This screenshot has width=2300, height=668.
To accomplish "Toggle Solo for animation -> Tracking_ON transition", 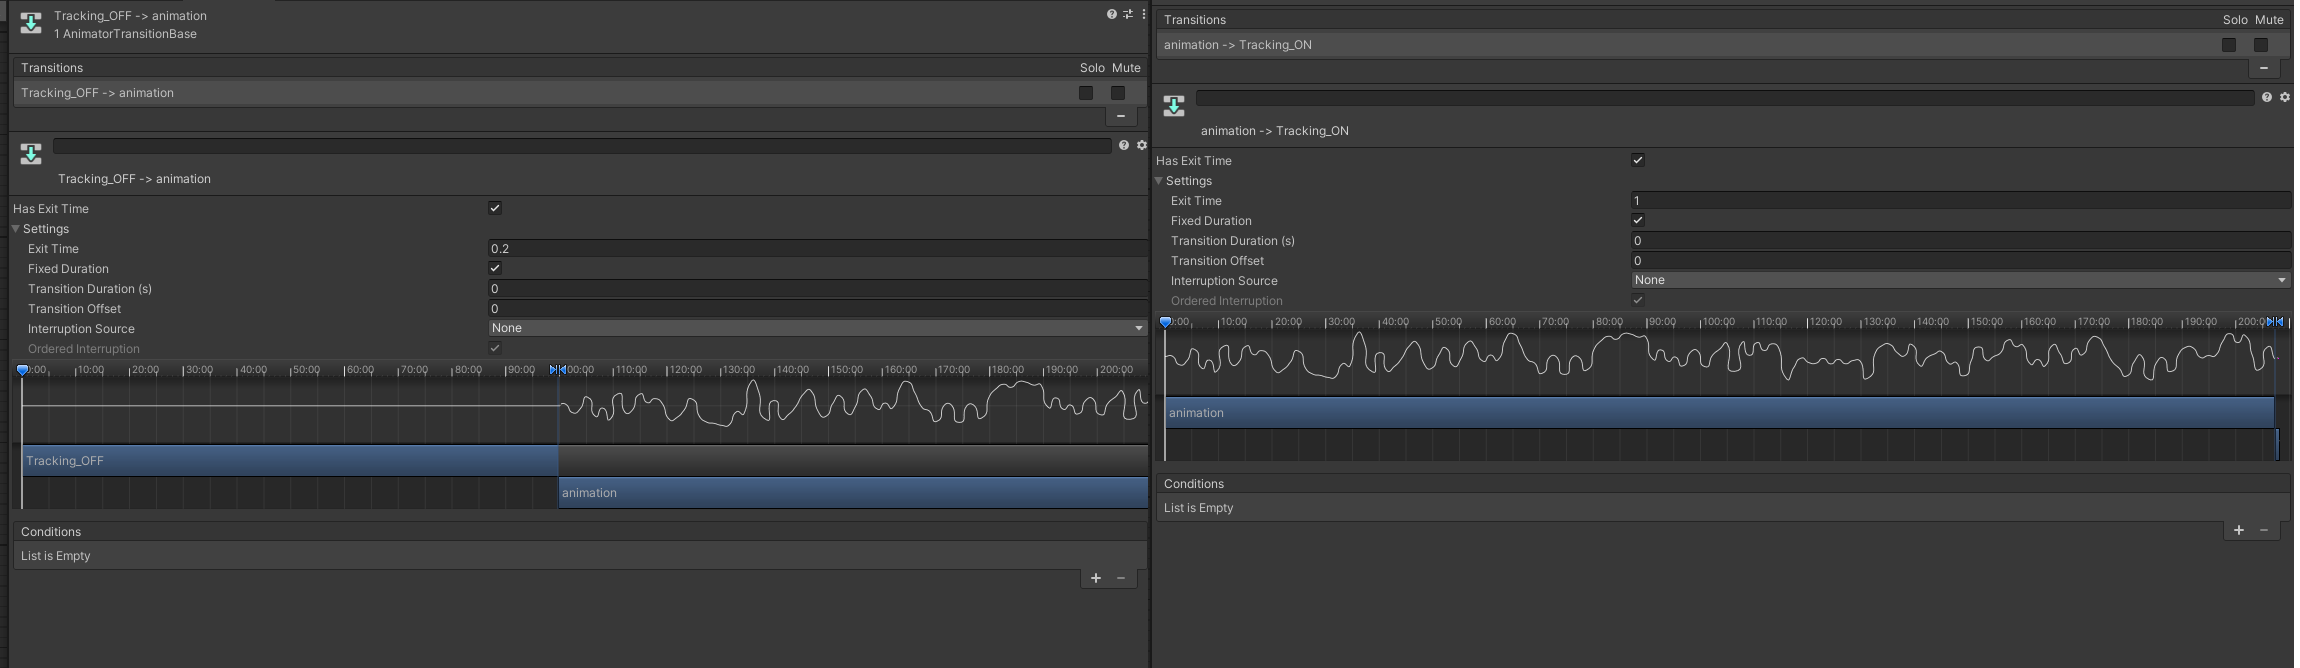I will pyautogui.click(x=2228, y=45).
